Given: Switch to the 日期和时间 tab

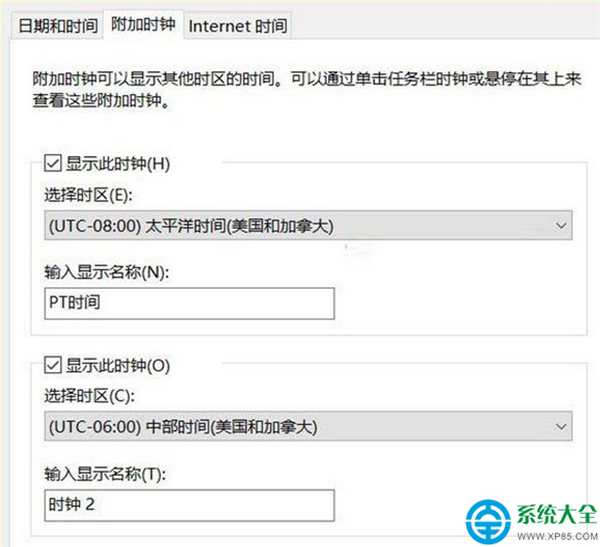Looking at the screenshot, I should 58,26.
